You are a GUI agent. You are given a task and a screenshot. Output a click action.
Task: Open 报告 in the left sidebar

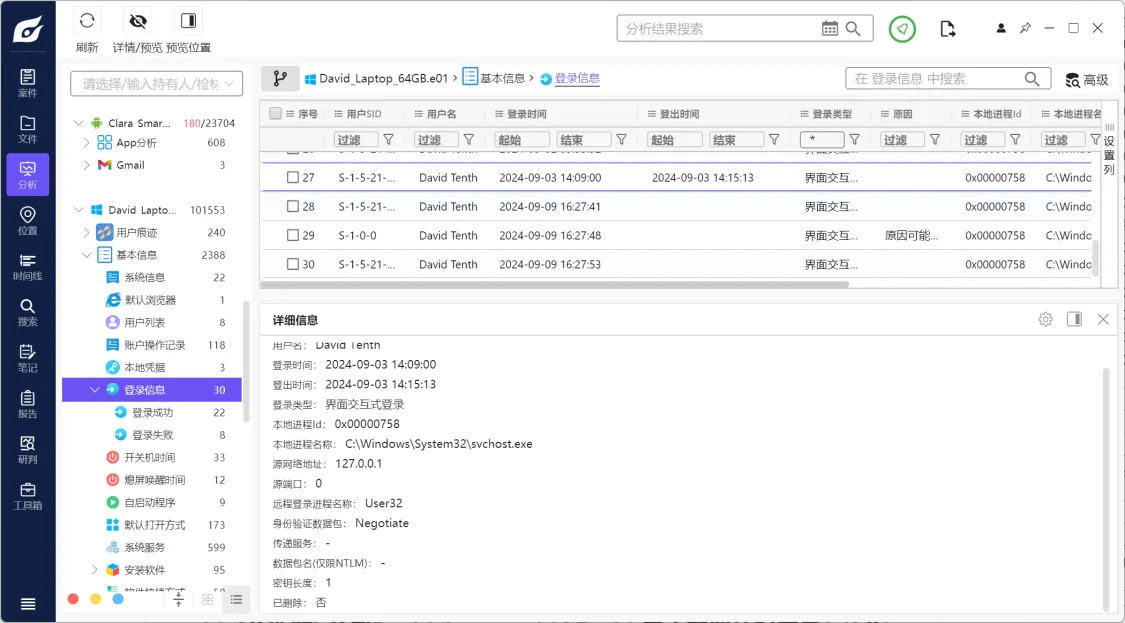click(27, 405)
